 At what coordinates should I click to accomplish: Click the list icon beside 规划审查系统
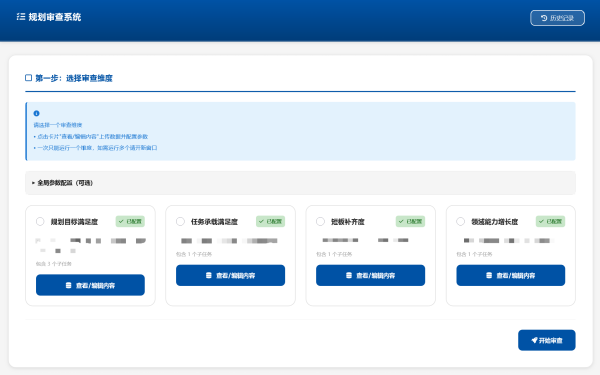coord(21,17)
